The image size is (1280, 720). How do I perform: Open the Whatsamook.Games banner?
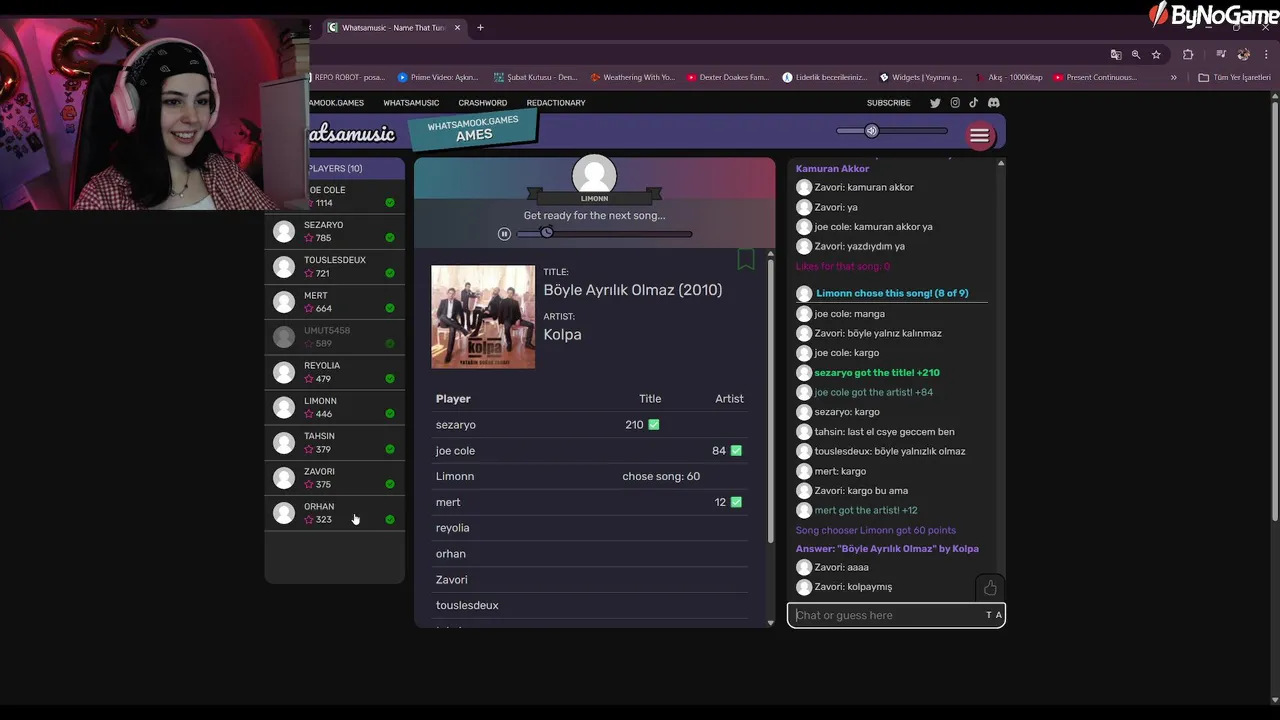(x=473, y=129)
